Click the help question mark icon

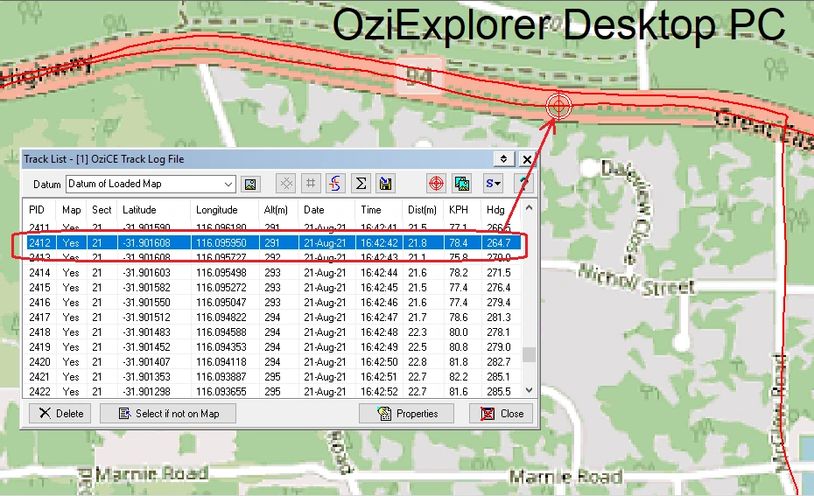523,183
